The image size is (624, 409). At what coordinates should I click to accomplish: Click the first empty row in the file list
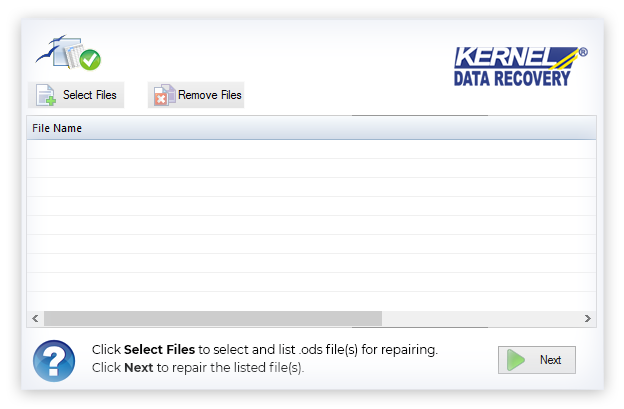pyautogui.click(x=310, y=149)
